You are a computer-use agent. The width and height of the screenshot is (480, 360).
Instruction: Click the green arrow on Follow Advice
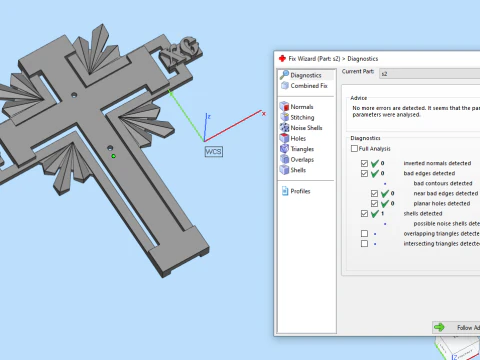tap(439, 327)
